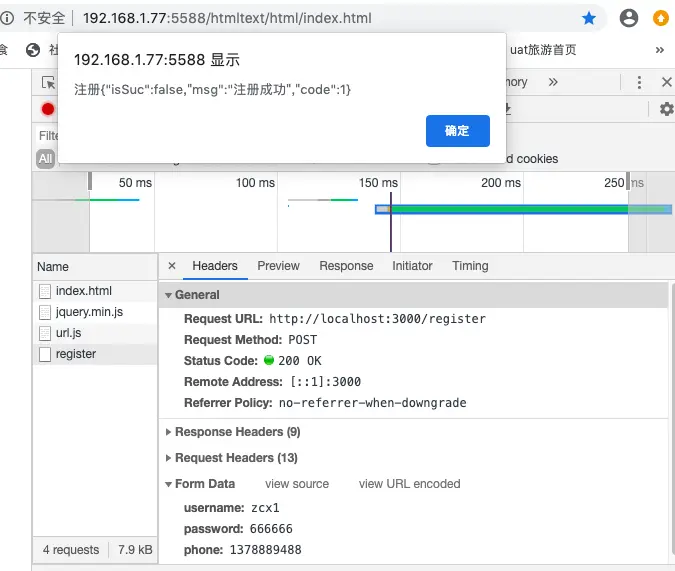Open the Chrome profile avatar icon
Image resolution: width=675 pixels, height=571 pixels.
click(x=629, y=18)
